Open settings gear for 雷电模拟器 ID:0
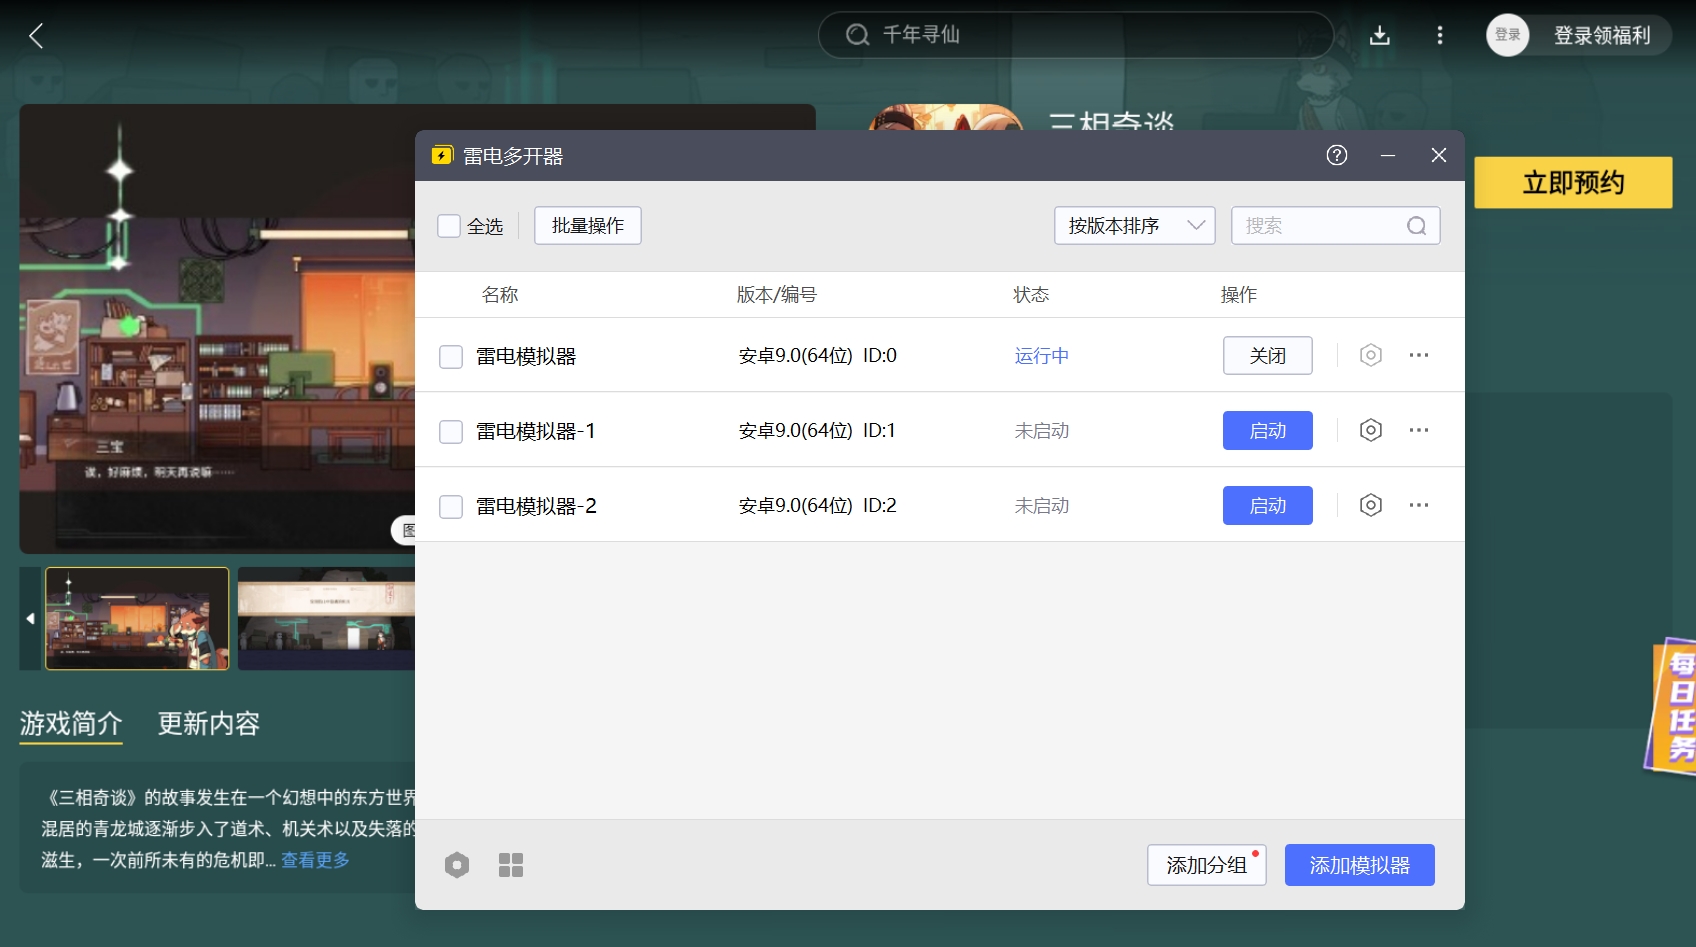The width and height of the screenshot is (1696, 947). (1371, 355)
